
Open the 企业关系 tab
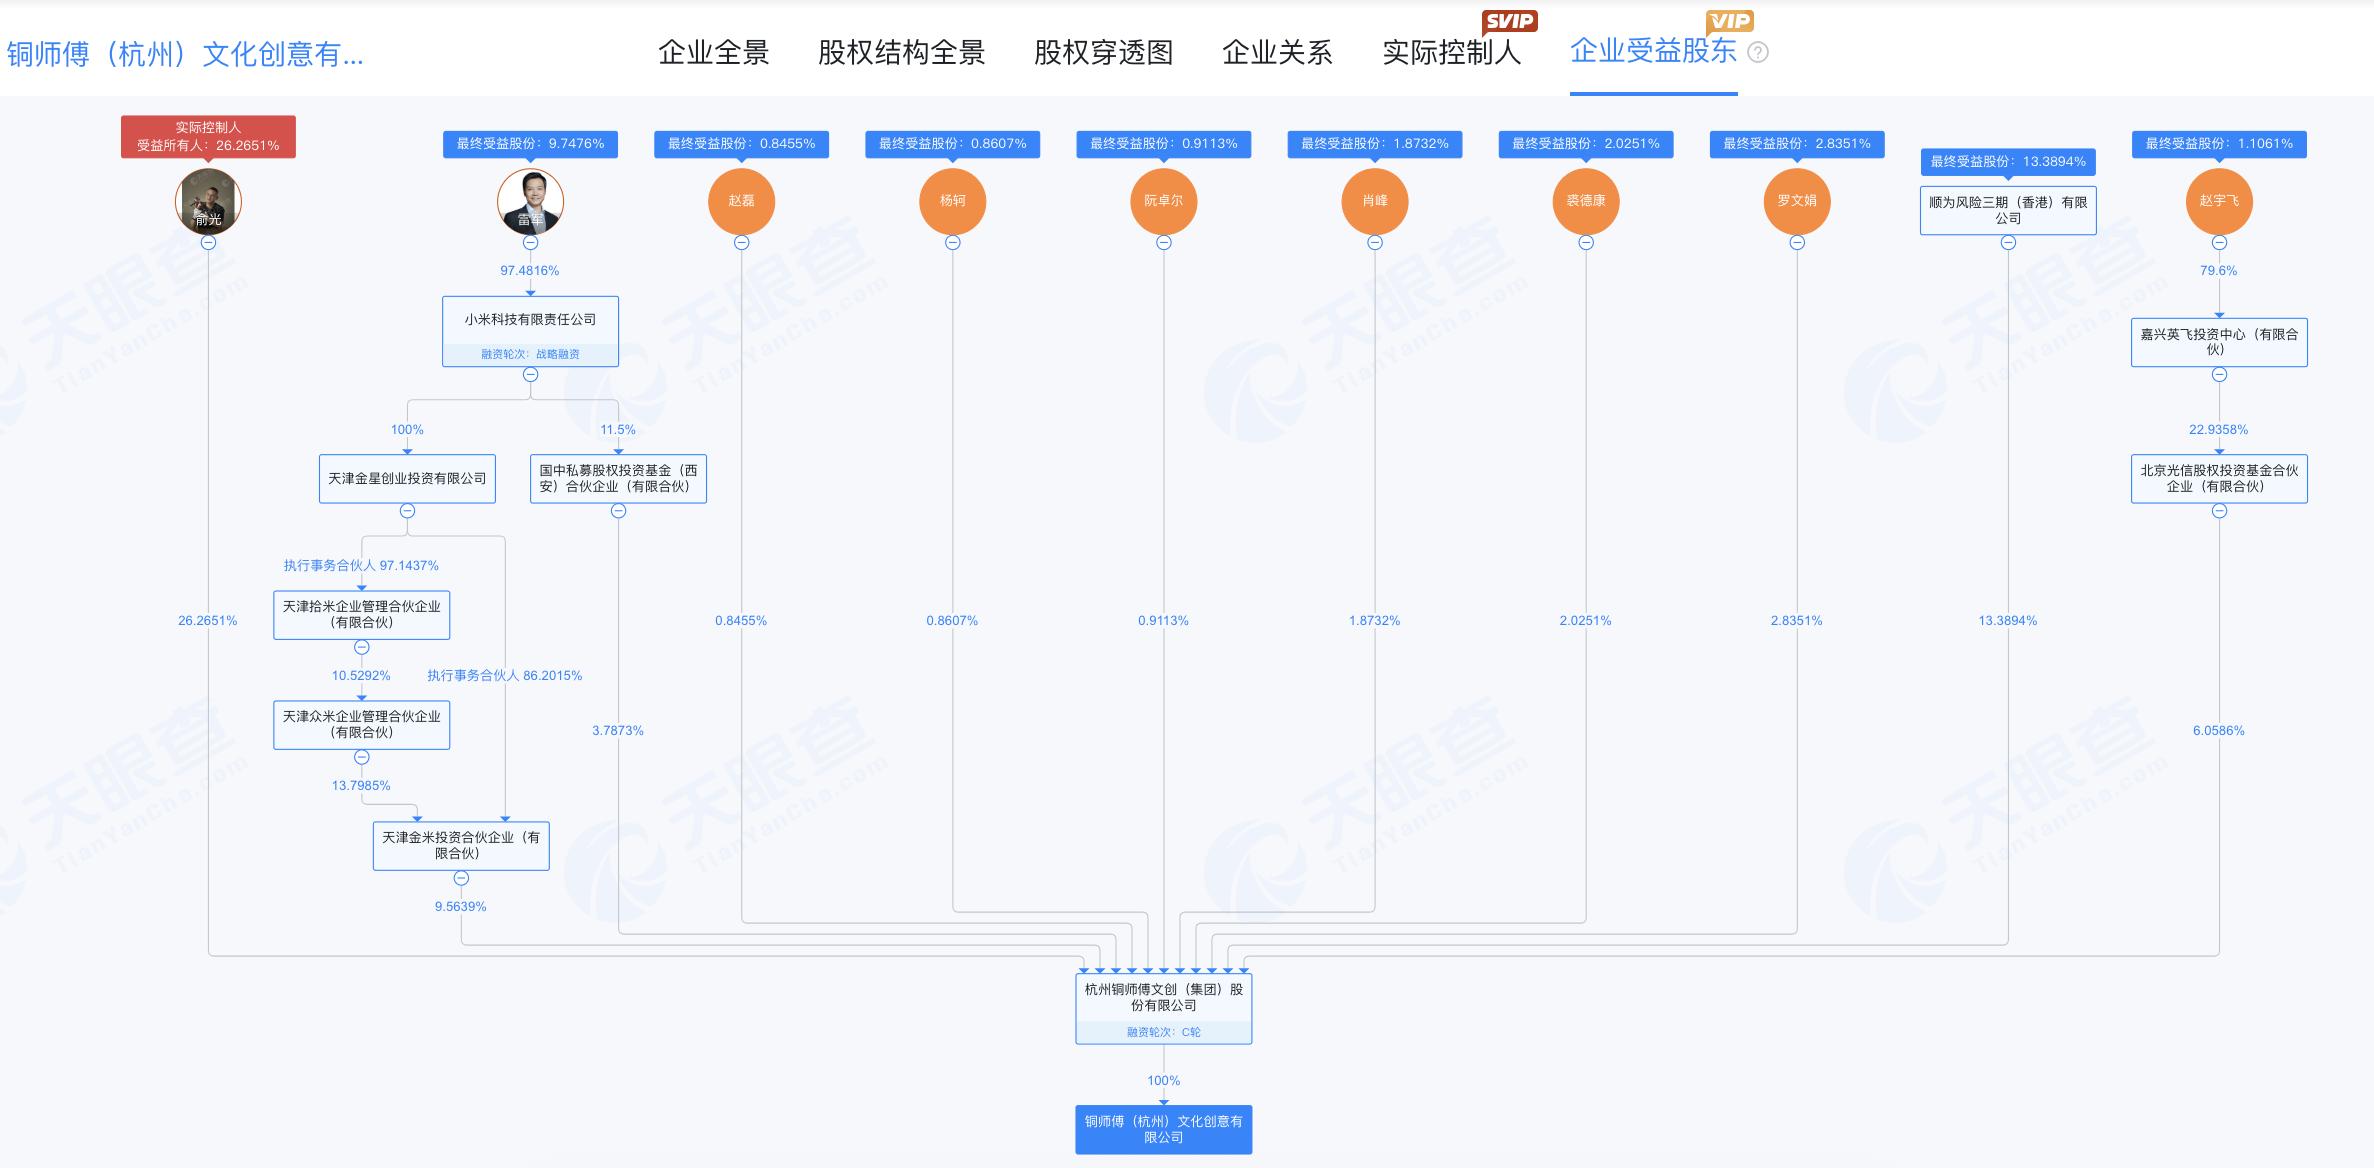(x=1277, y=52)
